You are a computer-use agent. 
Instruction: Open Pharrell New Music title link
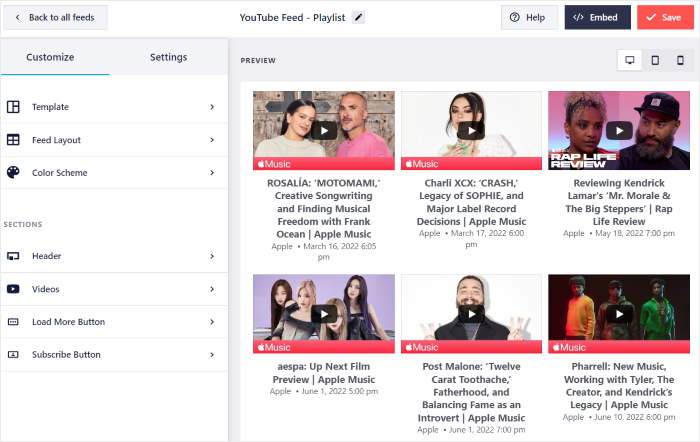[x=619, y=386]
